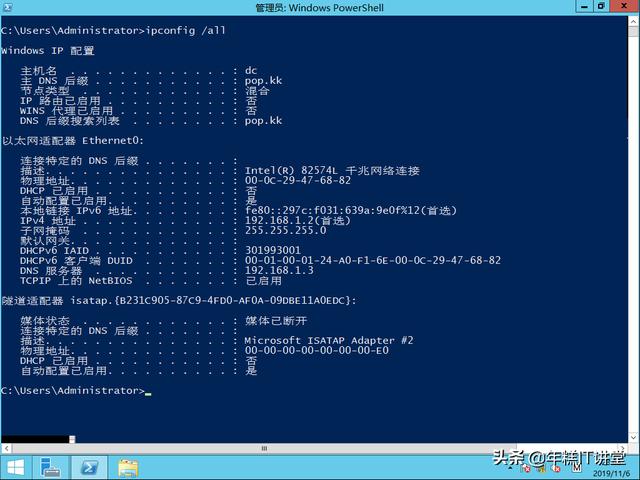This screenshot has width=640, height=480.
Task: Open the Start menu on the taskbar
Action: click(x=16, y=468)
